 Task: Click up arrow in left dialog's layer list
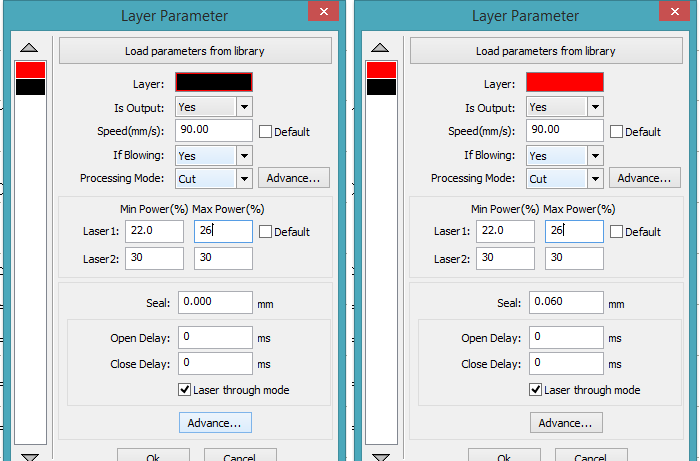pos(29,48)
